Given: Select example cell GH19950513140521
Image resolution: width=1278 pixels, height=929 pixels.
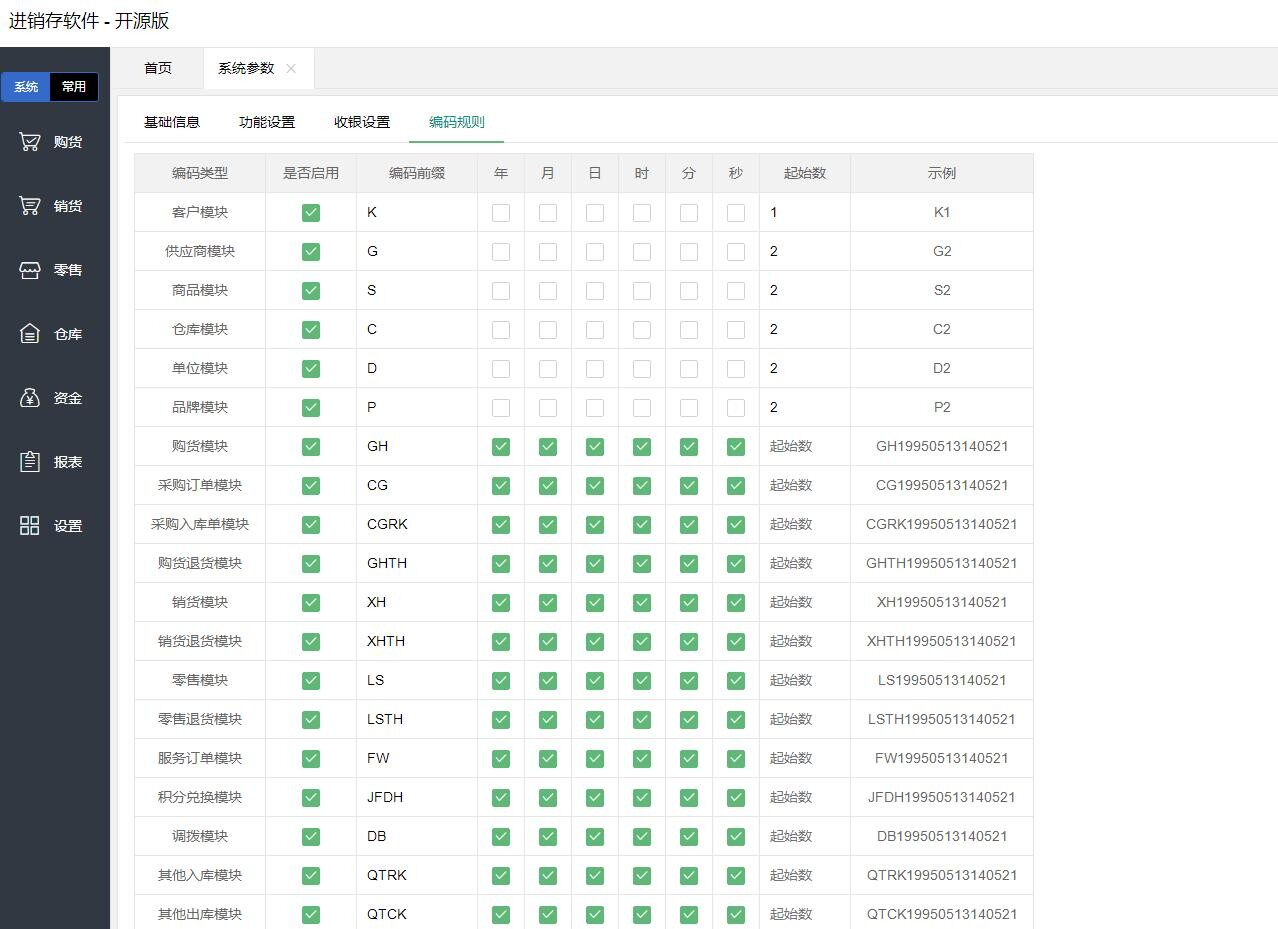Looking at the screenshot, I should pos(942,446).
